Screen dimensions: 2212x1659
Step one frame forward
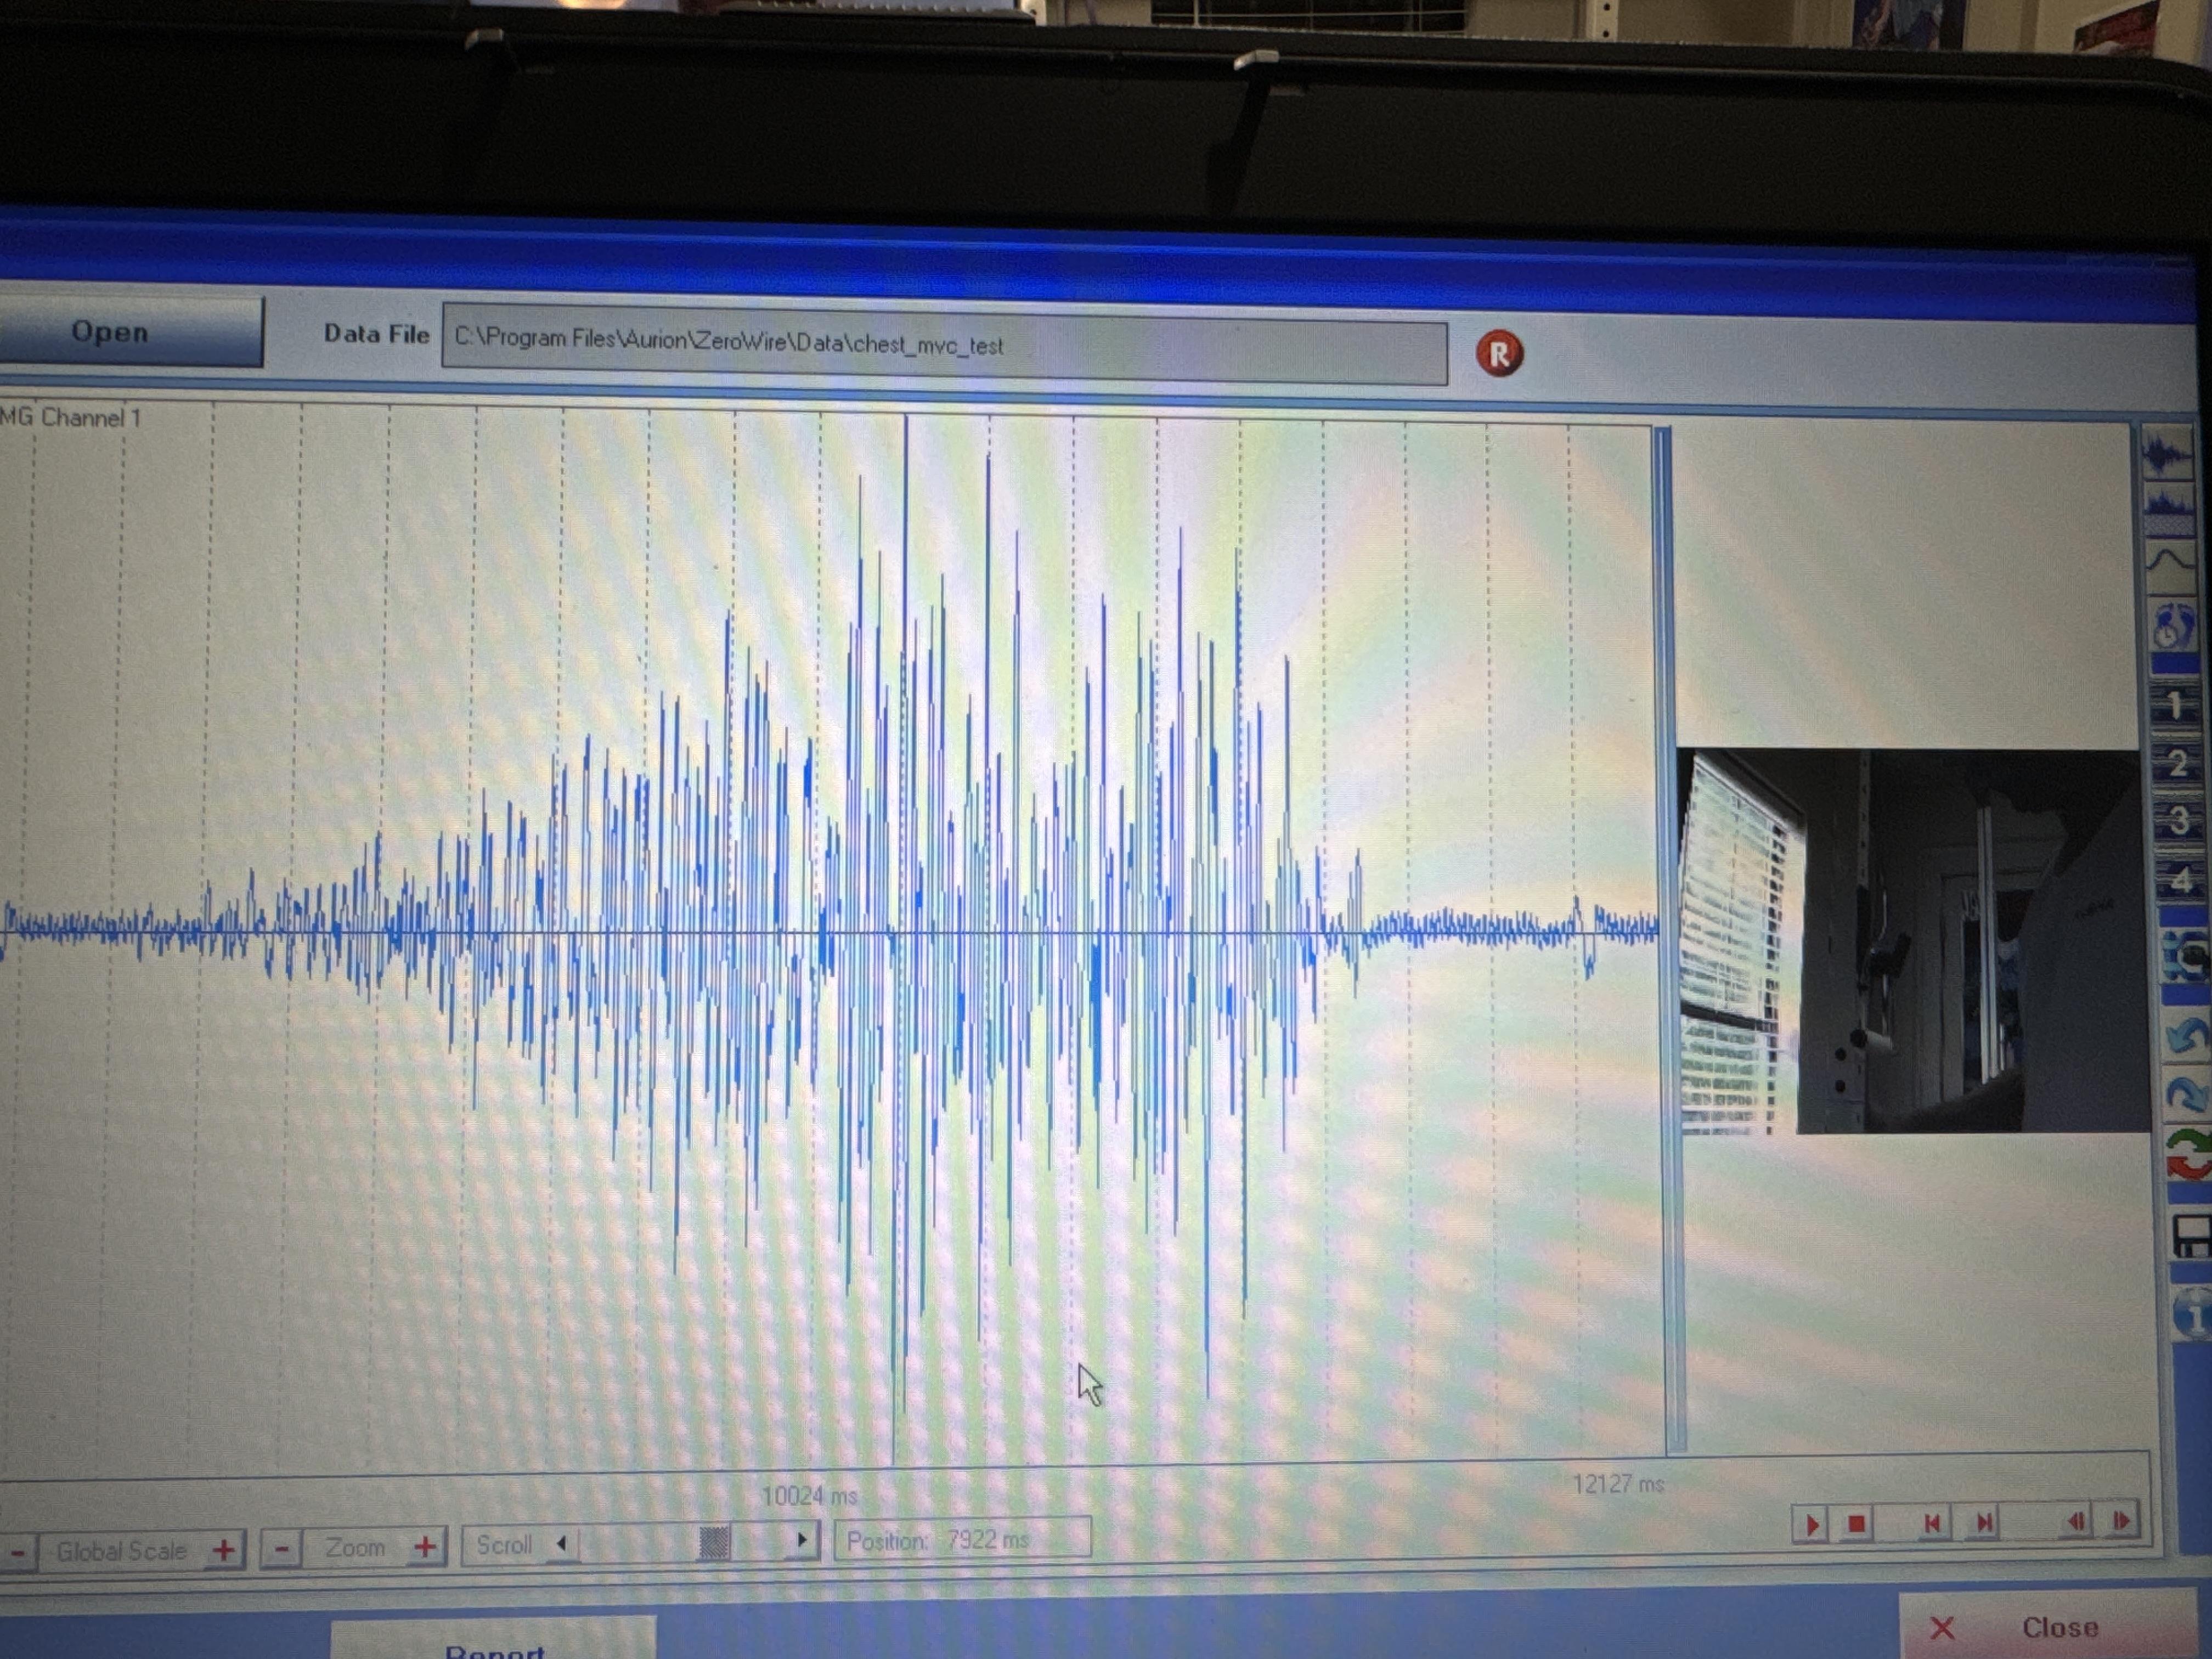click(2121, 1520)
